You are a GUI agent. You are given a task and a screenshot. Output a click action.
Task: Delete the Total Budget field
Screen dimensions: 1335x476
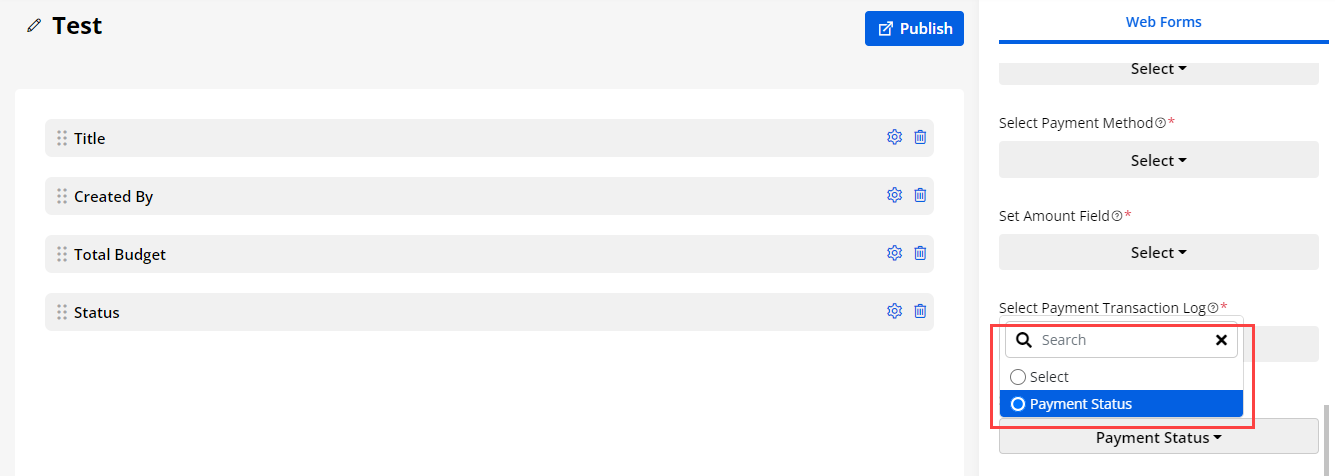point(920,254)
